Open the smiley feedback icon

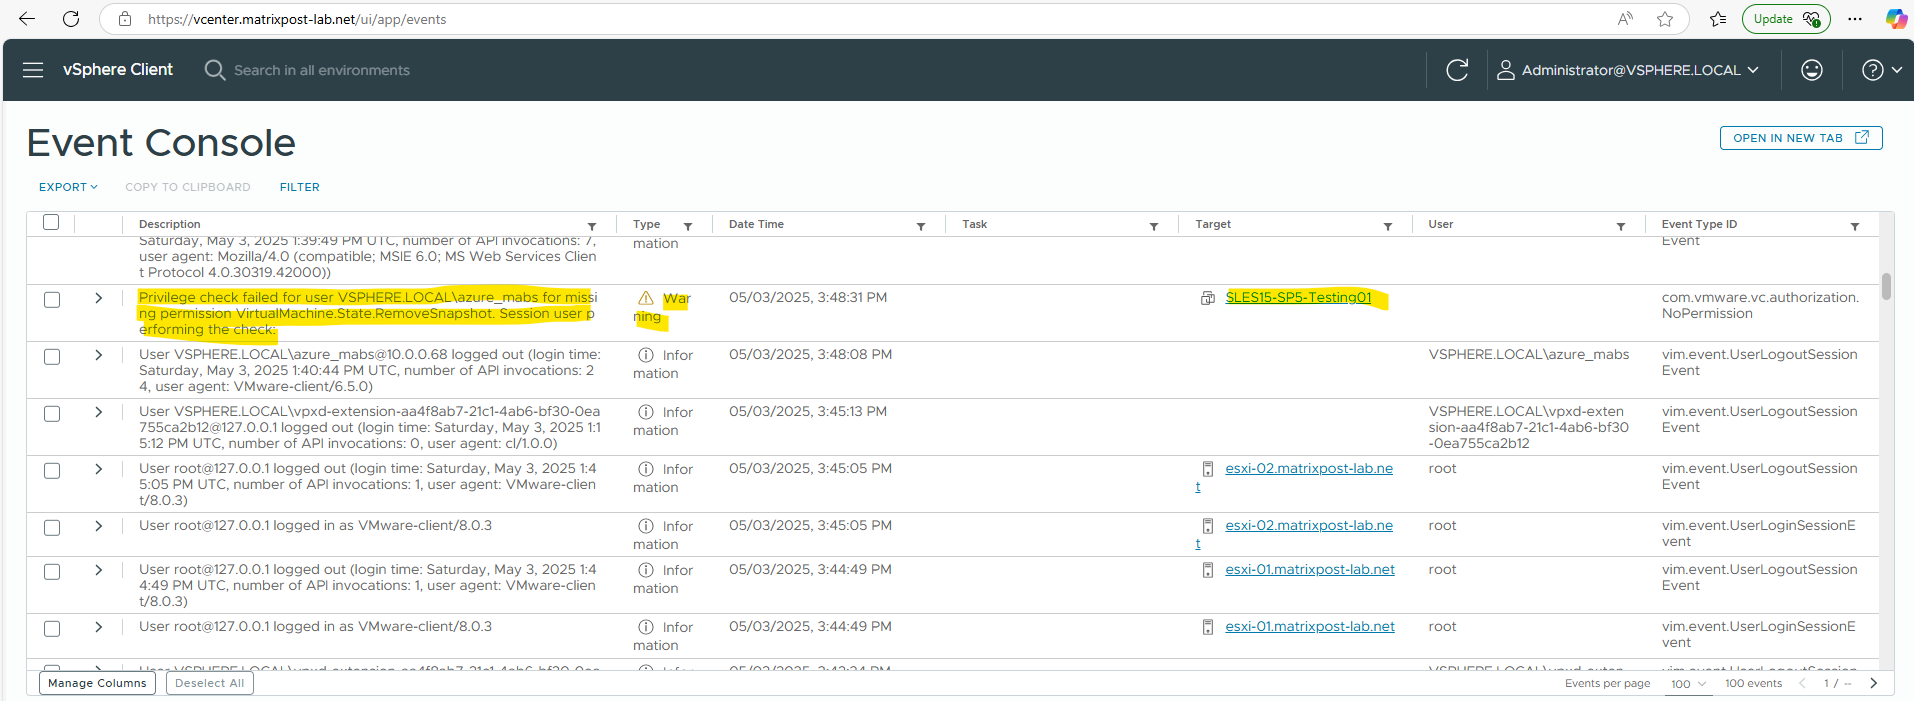pyautogui.click(x=1811, y=70)
